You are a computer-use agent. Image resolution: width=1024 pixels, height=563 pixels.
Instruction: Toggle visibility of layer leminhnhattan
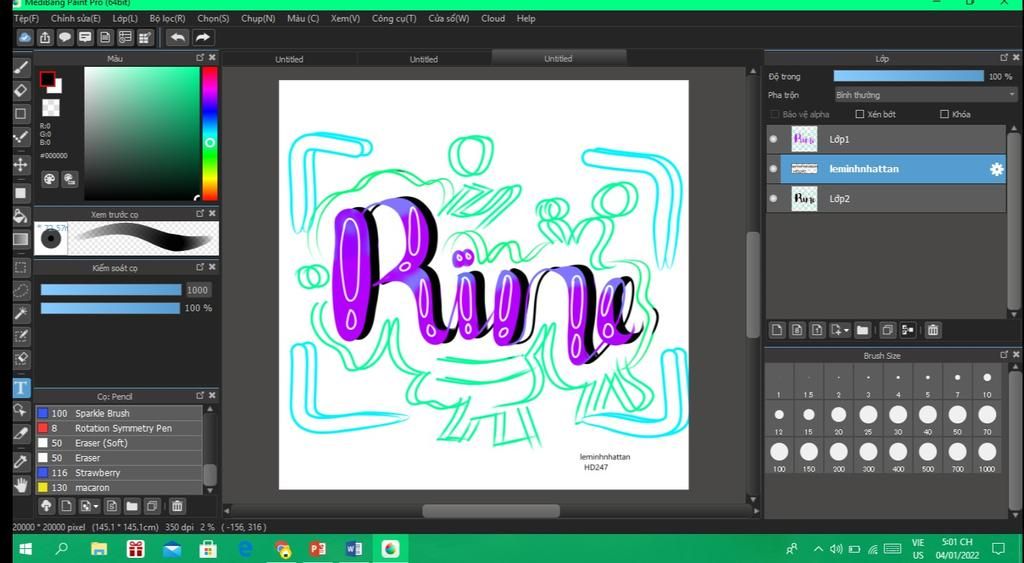(x=774, y=169)
